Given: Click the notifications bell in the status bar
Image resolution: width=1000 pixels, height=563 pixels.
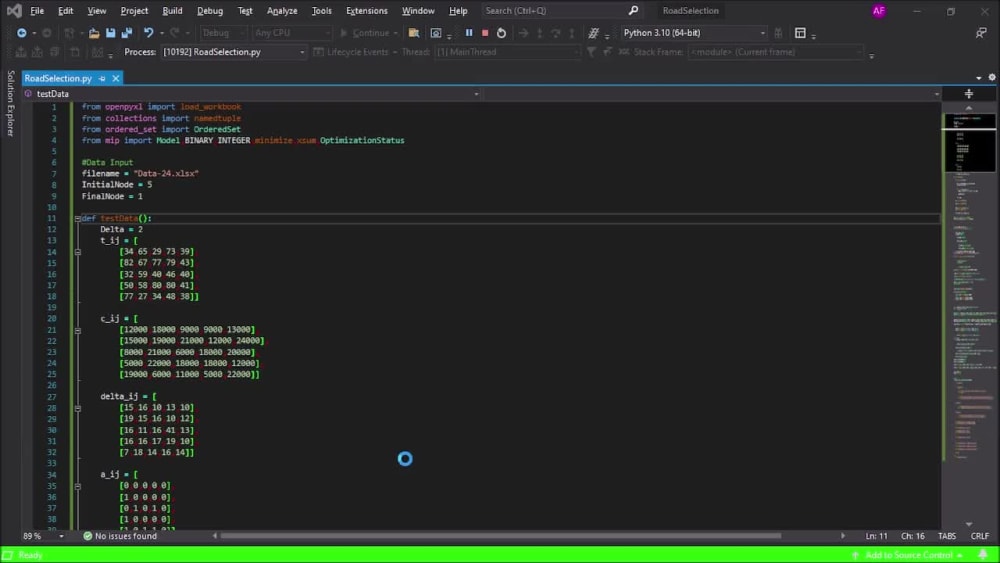Looking at the screenshot, I should (983, 555).
